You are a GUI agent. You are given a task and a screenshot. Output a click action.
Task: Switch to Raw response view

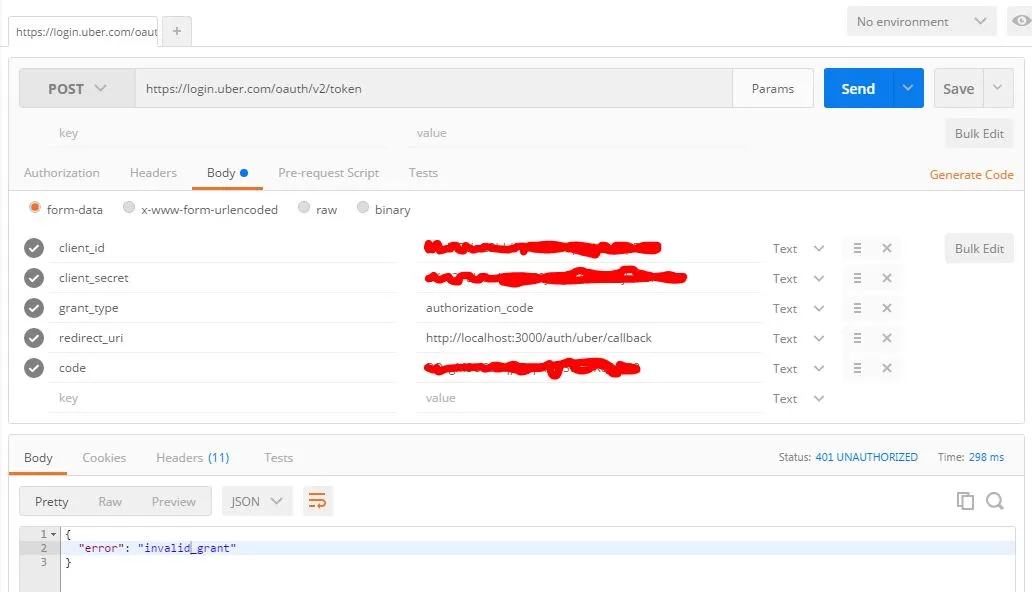pyautogui.click(x=110, y=501)
